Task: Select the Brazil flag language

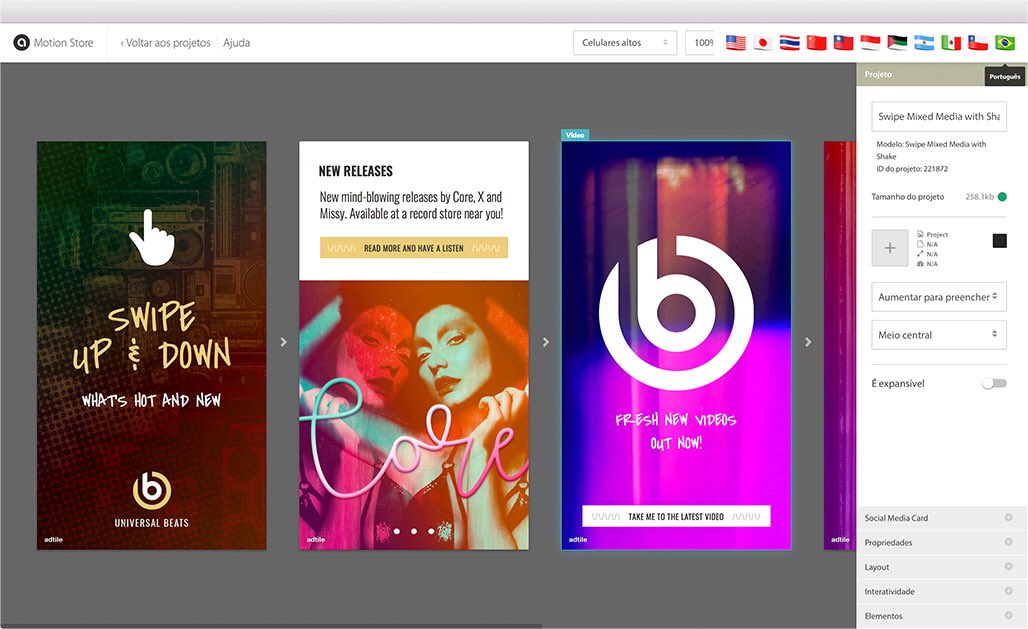Action: pyautogui.click(x=1004, y=43)
